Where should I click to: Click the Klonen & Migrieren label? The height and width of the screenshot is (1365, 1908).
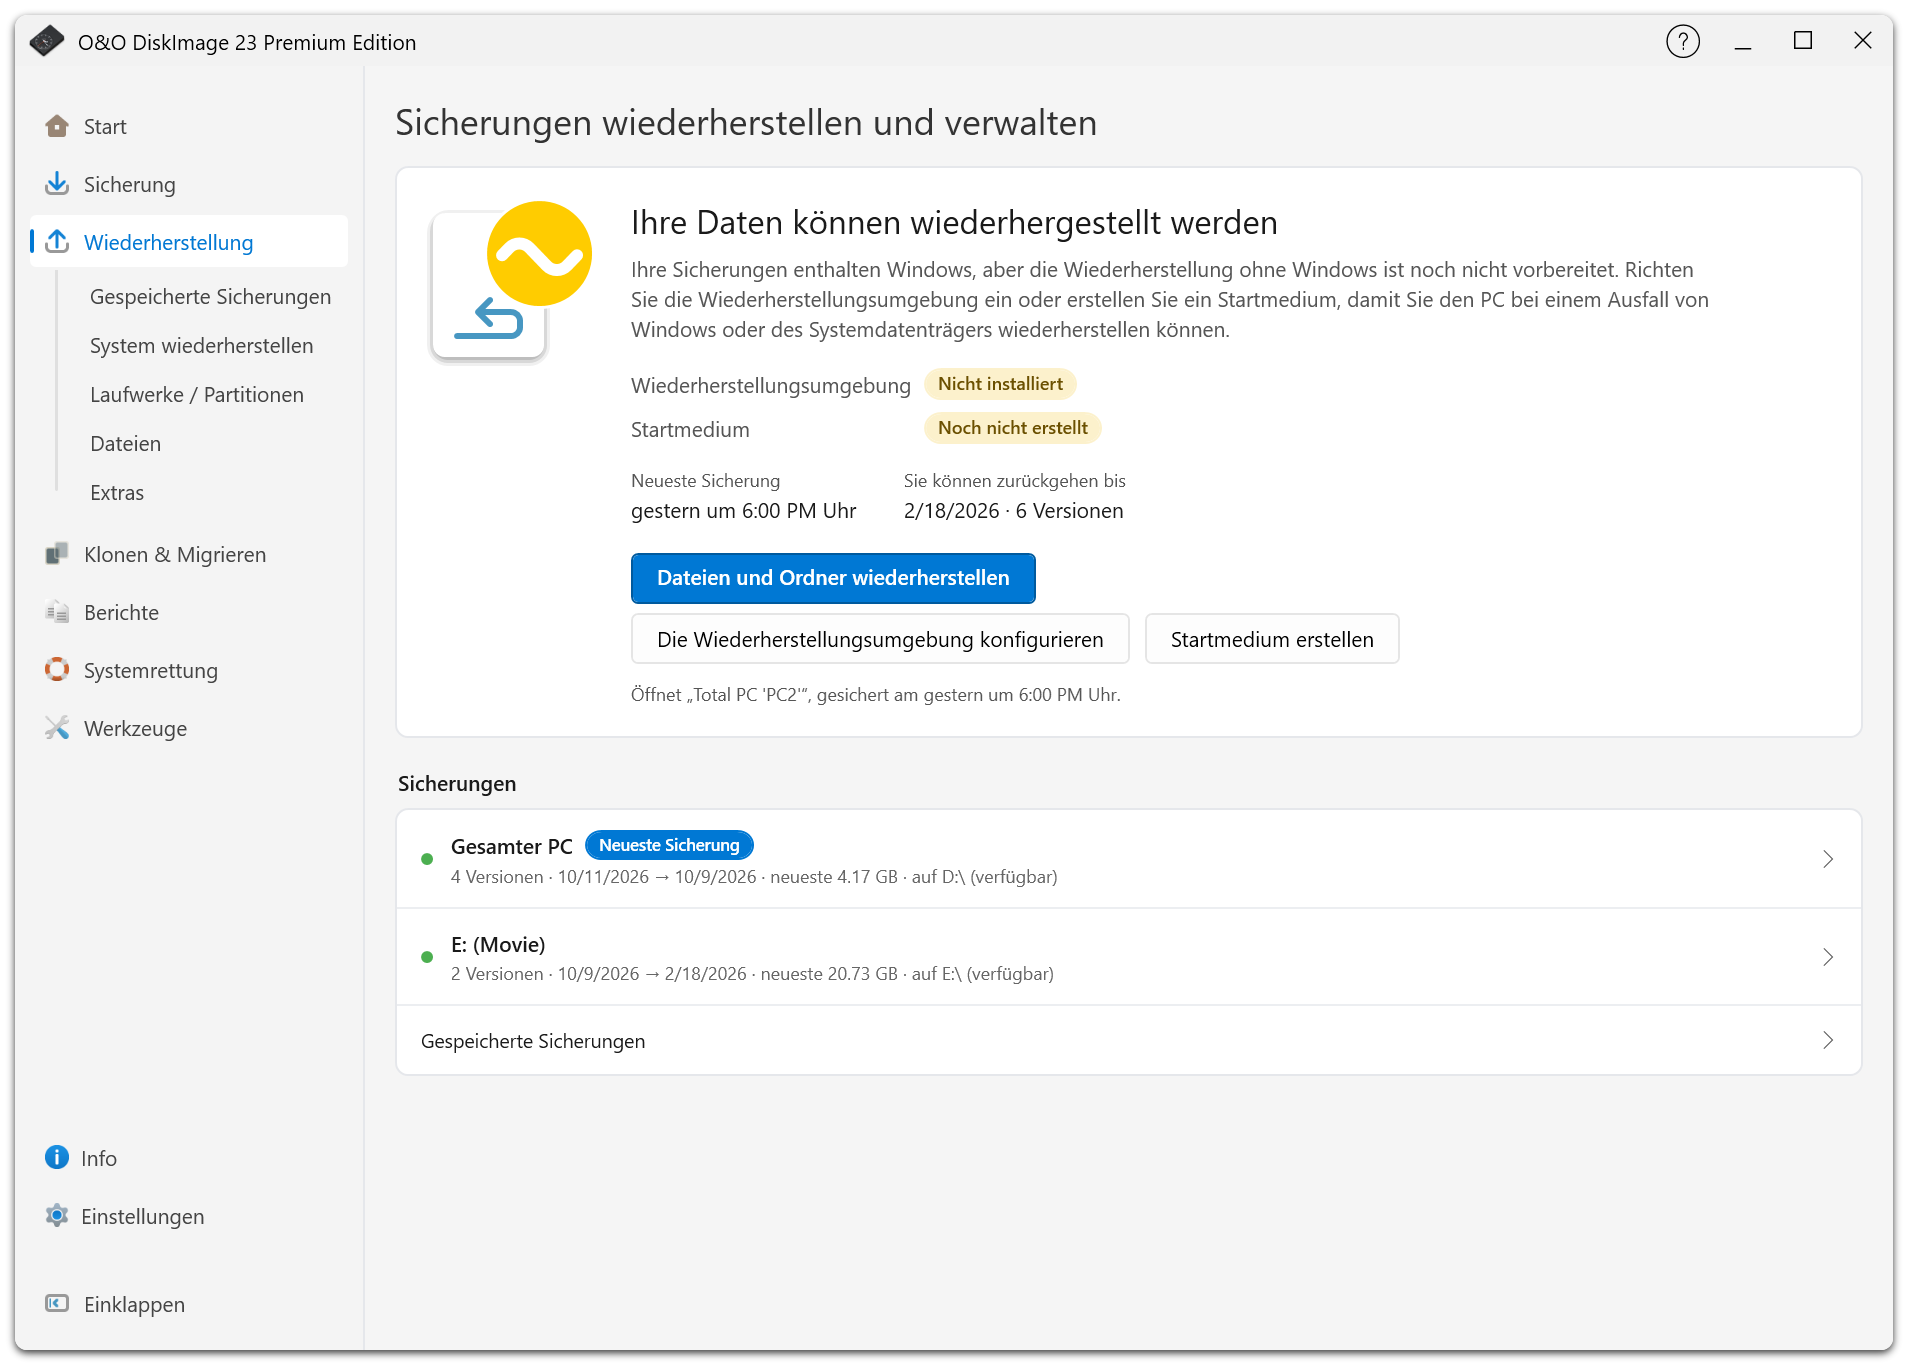(x=175, y=555)
